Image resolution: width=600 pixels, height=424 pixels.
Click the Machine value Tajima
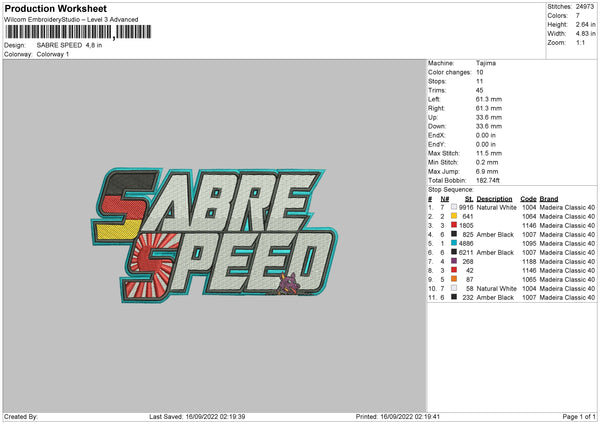[x=486, y=63]
